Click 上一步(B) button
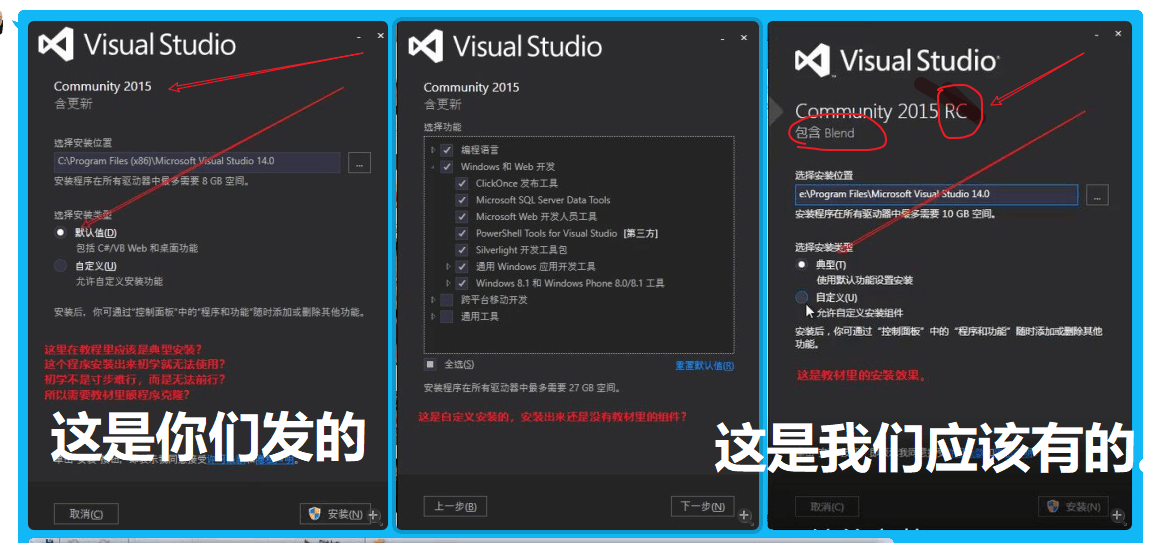Screen dimensions: 1151x543 [455, 506]
